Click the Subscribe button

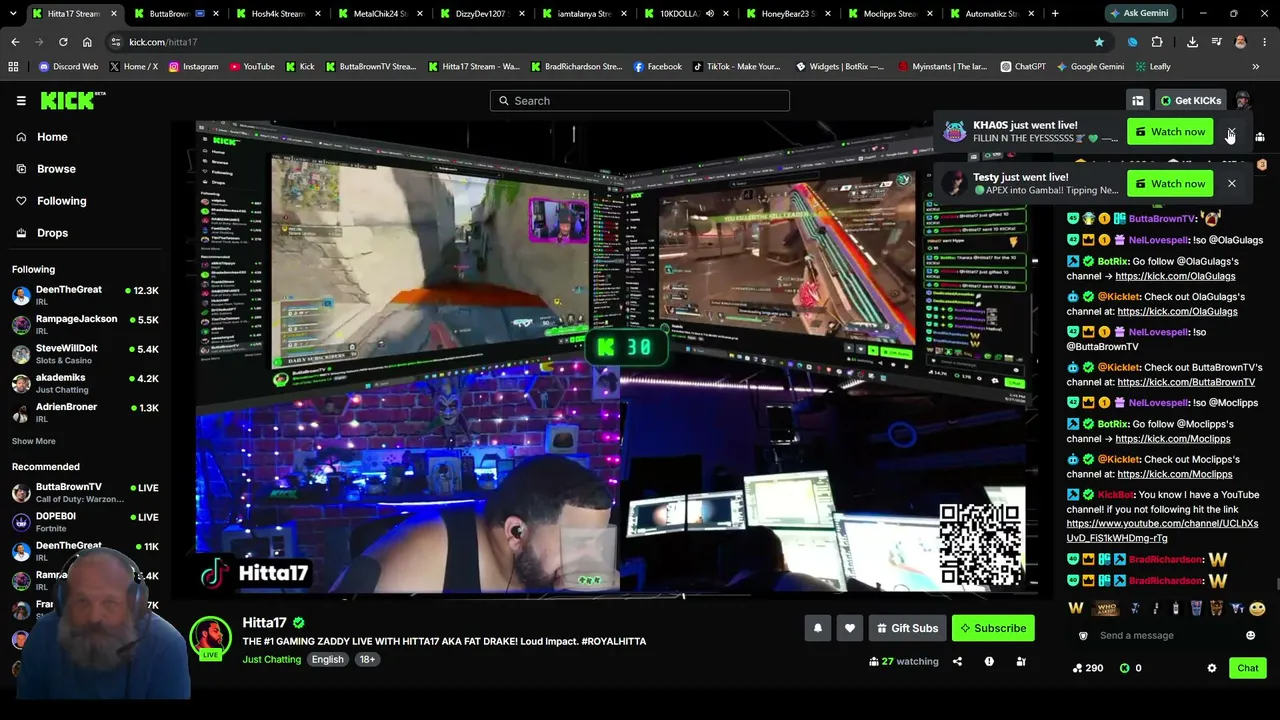[x=993, y=628]
